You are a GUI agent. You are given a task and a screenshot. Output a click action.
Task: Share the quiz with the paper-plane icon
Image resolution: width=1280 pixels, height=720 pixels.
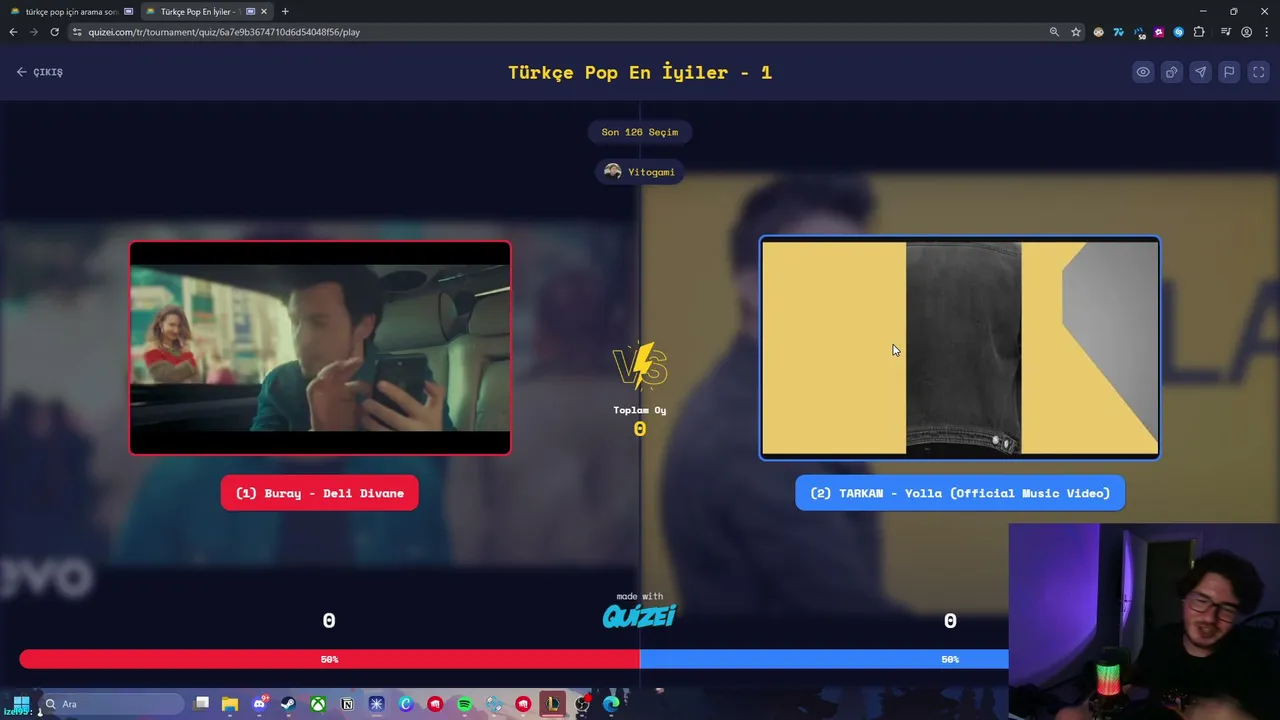[1201, 72]
